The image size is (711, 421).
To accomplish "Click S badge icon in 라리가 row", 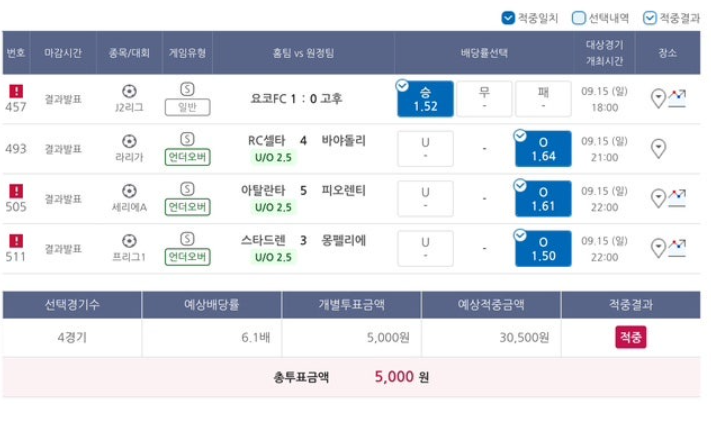I will 187,139.
